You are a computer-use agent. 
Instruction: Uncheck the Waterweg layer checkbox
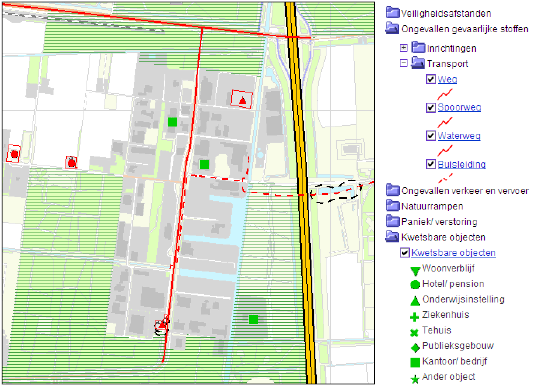(431, 136)
